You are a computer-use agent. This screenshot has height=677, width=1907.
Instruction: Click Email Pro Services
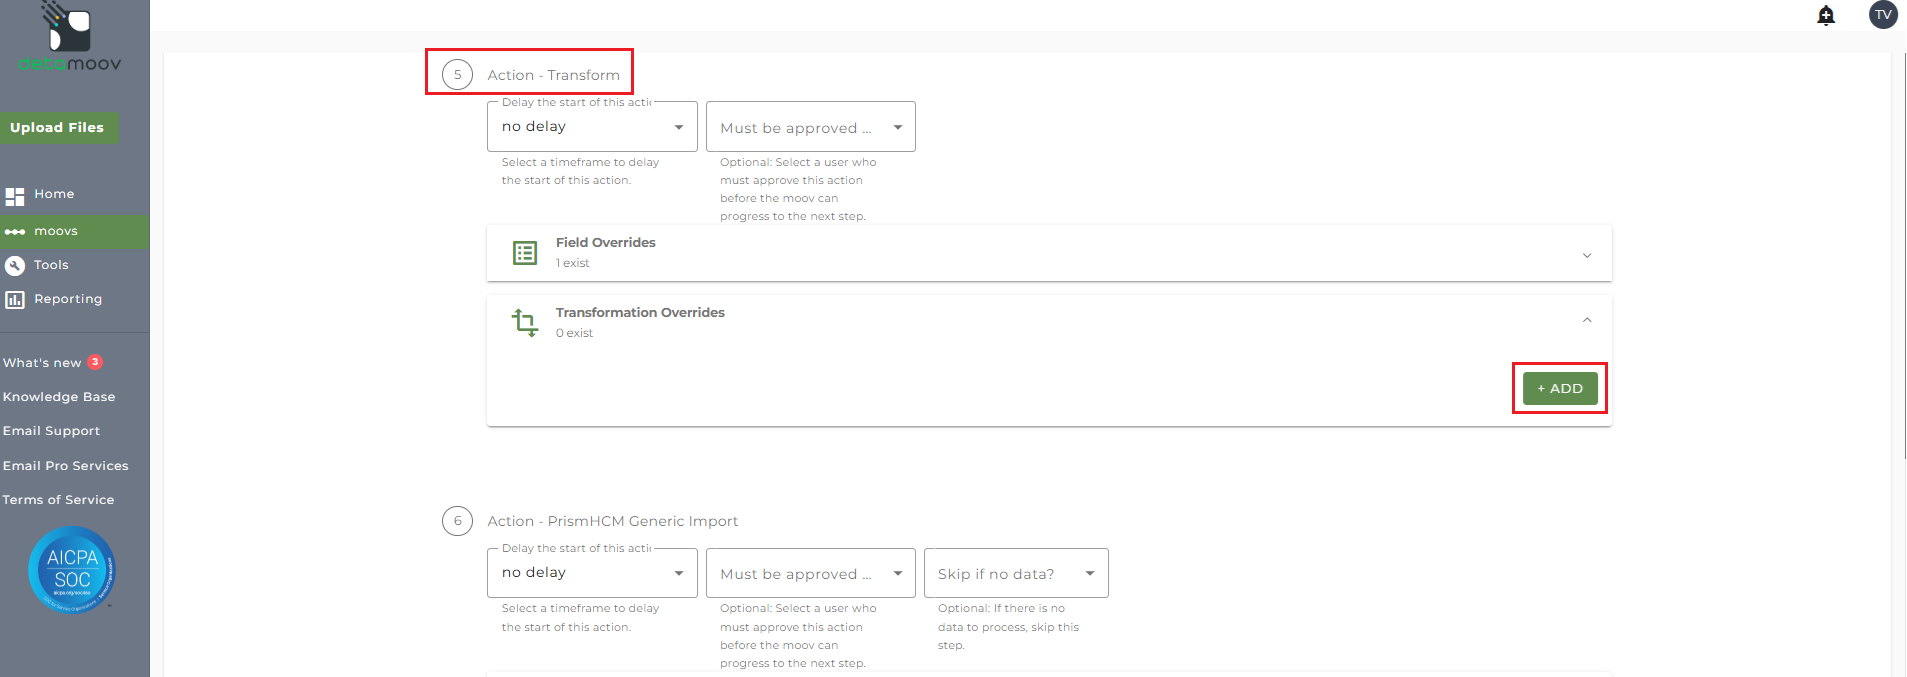point(65,466)
